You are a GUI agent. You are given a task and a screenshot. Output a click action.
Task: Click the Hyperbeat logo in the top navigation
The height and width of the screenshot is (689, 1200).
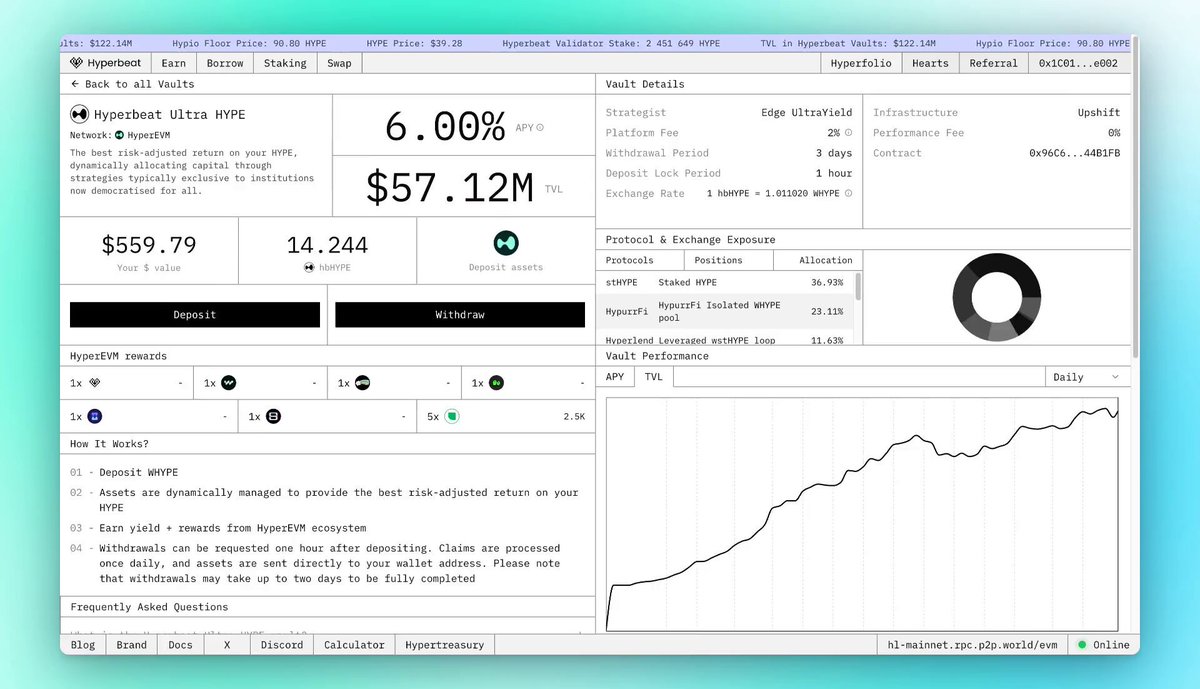105,63
